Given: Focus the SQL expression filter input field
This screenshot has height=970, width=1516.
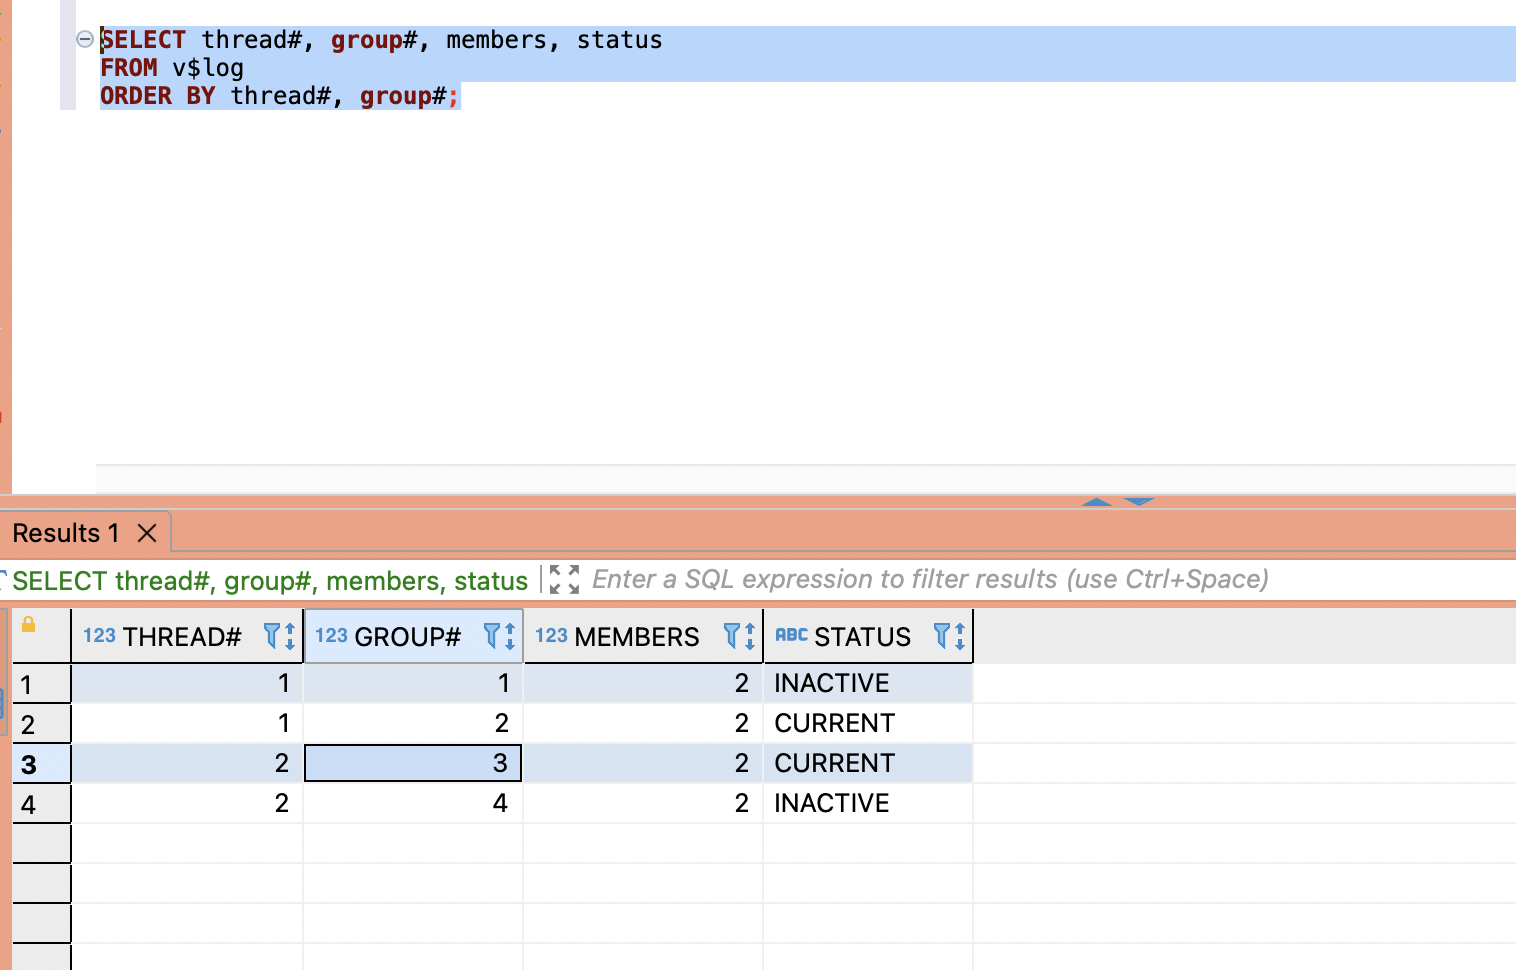Looking at the screenshot, I should pos(930,580).
